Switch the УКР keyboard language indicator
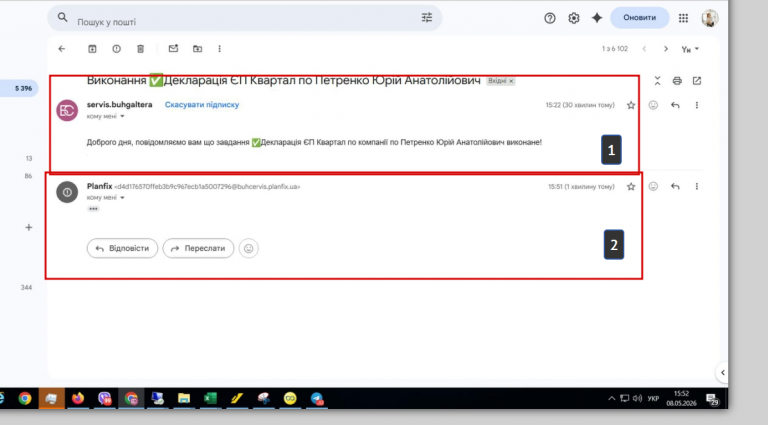Viewport: 768px width, 425px height. click(x=653, y=399)
